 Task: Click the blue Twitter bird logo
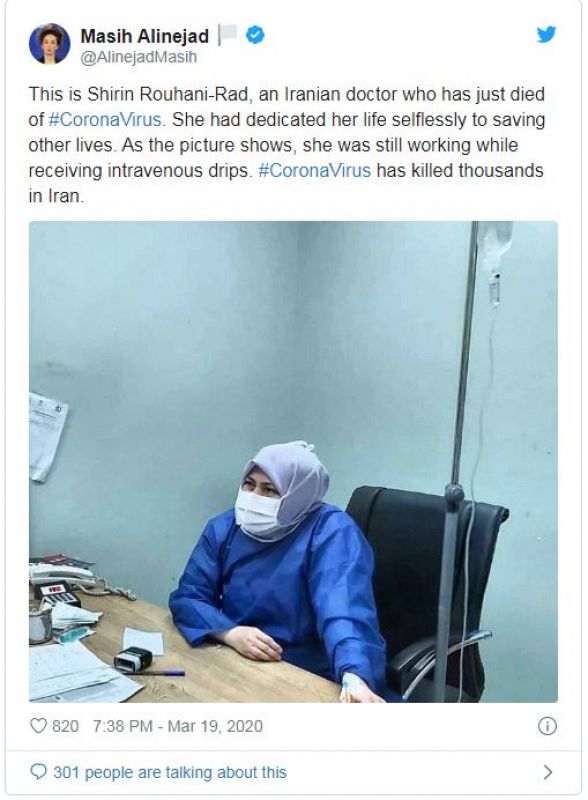(x=546, y=35)
